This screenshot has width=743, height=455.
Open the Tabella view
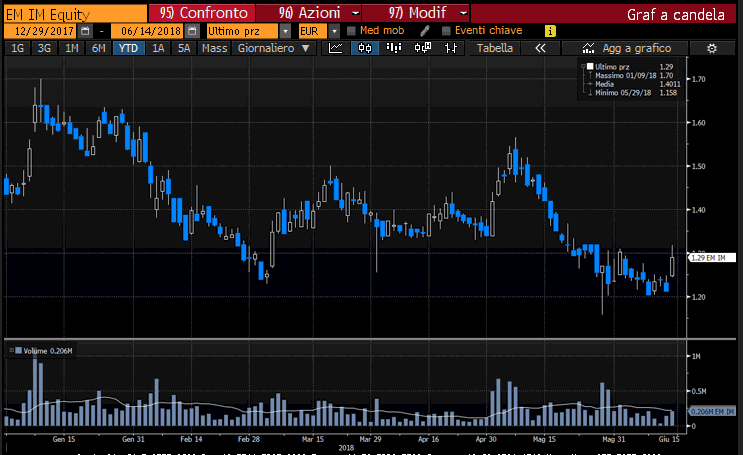(x=495, y=48)
